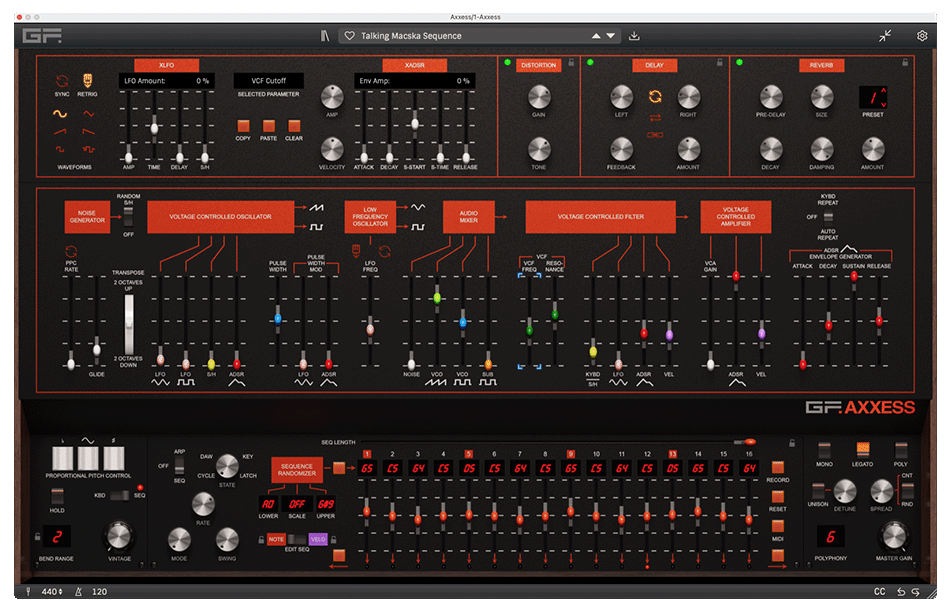Screen dimensions: 950x613
Task: Click the Distortion section header
Action: (538, 65)
